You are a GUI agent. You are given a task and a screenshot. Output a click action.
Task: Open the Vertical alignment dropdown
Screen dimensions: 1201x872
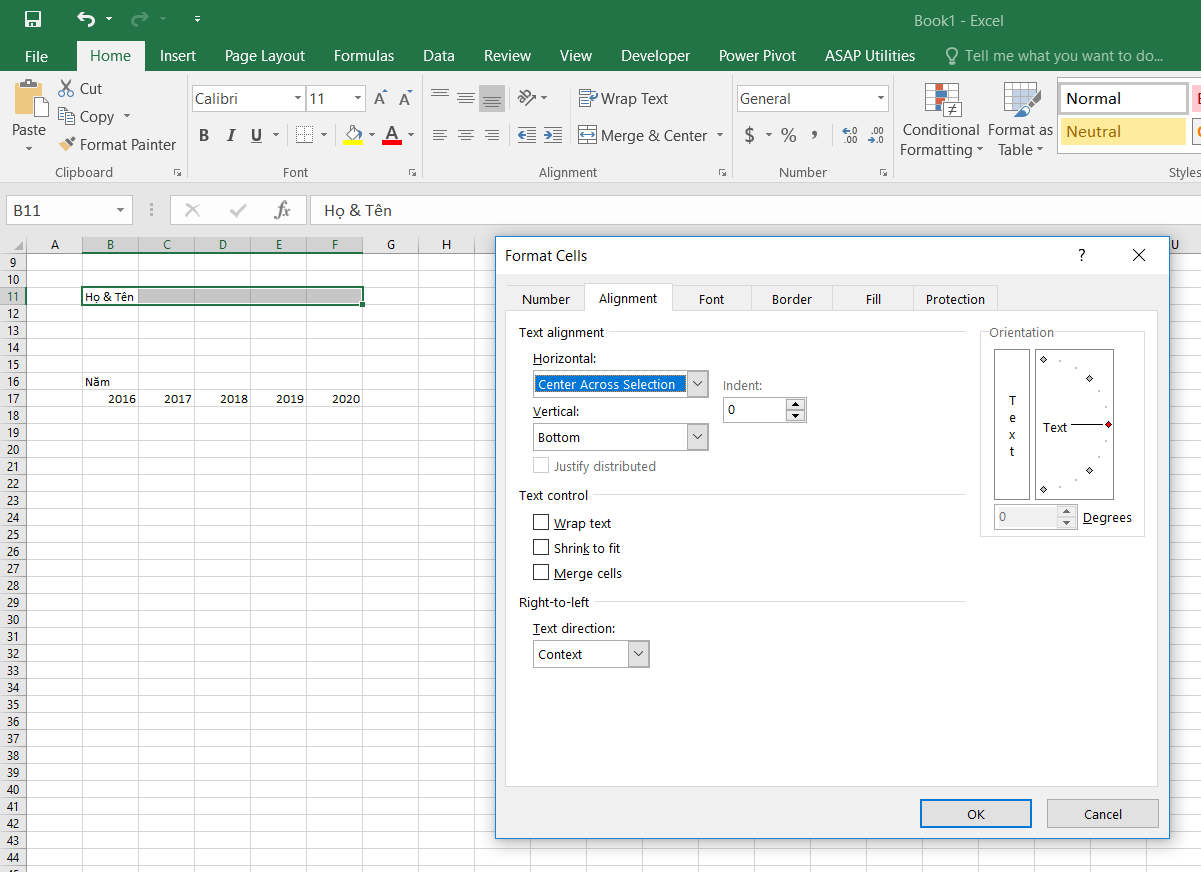[x=698, y=437]
